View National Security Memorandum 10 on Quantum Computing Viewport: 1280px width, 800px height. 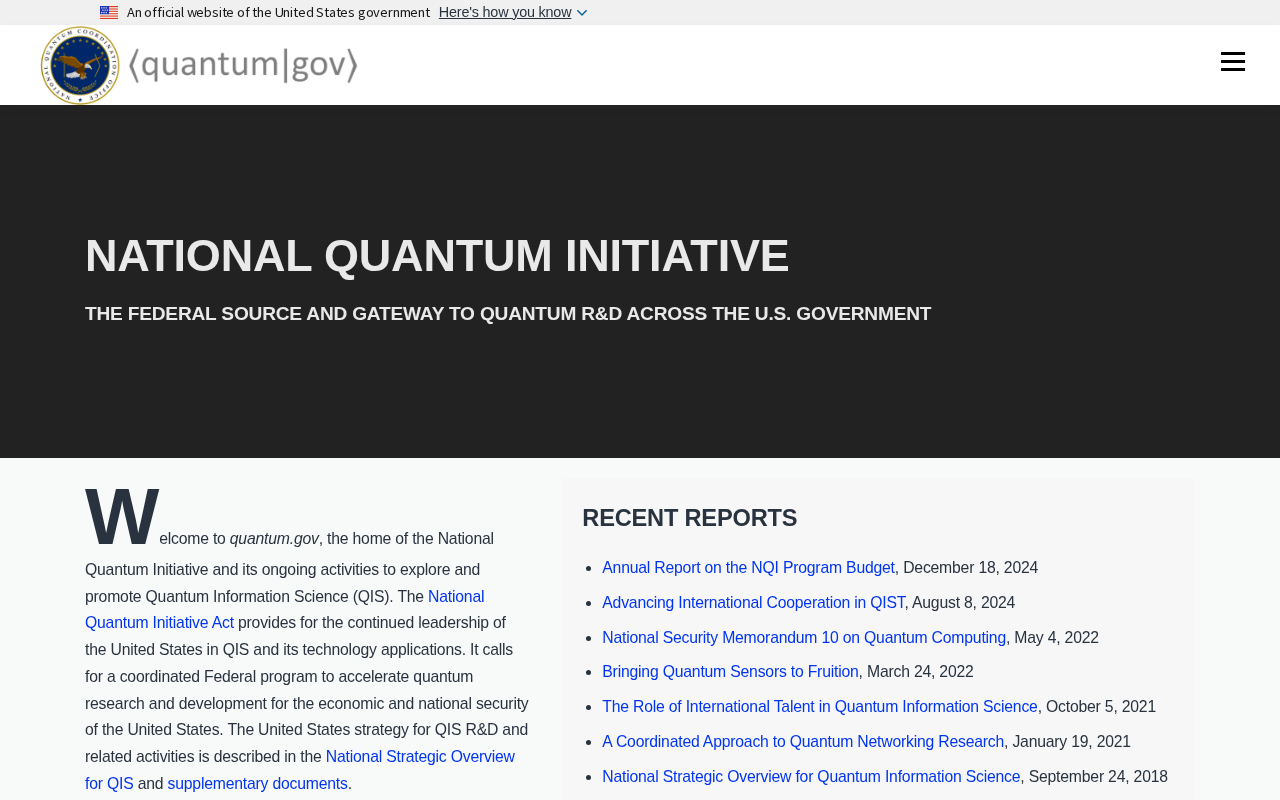pos(804,638)
